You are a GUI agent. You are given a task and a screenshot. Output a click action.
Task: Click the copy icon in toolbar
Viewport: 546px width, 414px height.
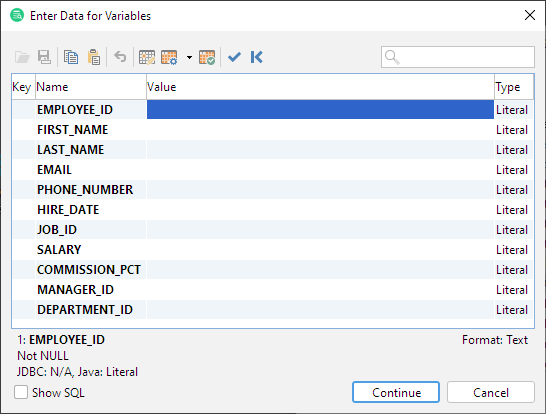tap(71, 57)
